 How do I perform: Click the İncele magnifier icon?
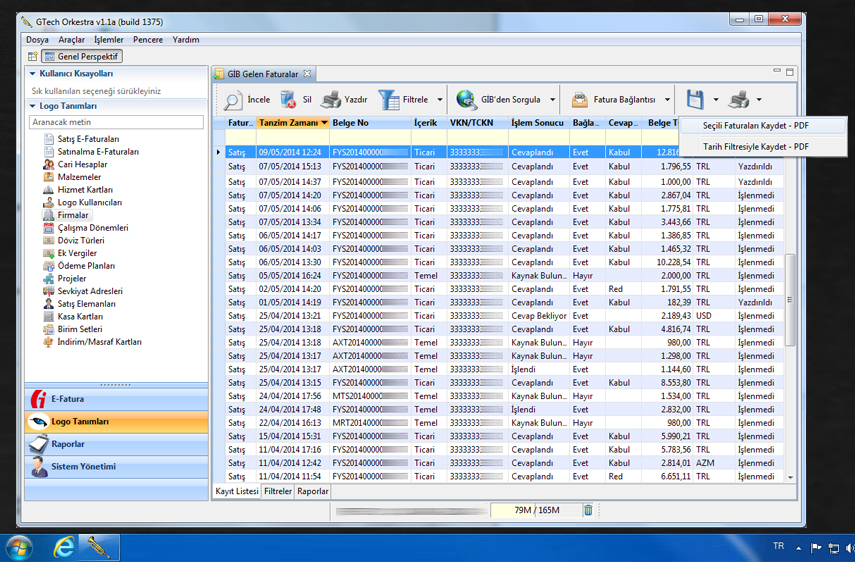pos(233,100)
